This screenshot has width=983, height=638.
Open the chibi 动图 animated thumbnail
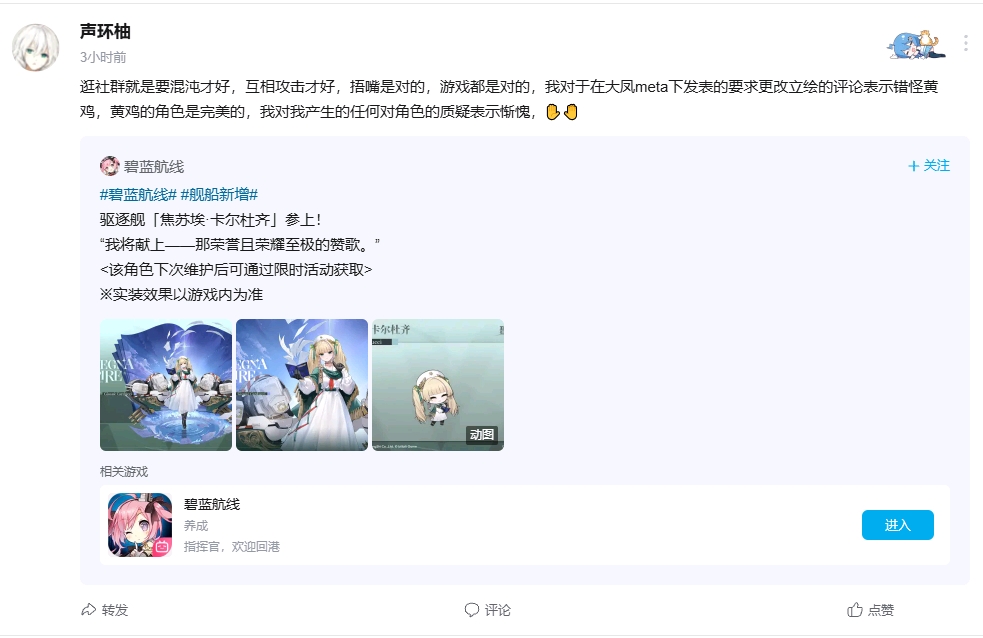click(438, 385)
